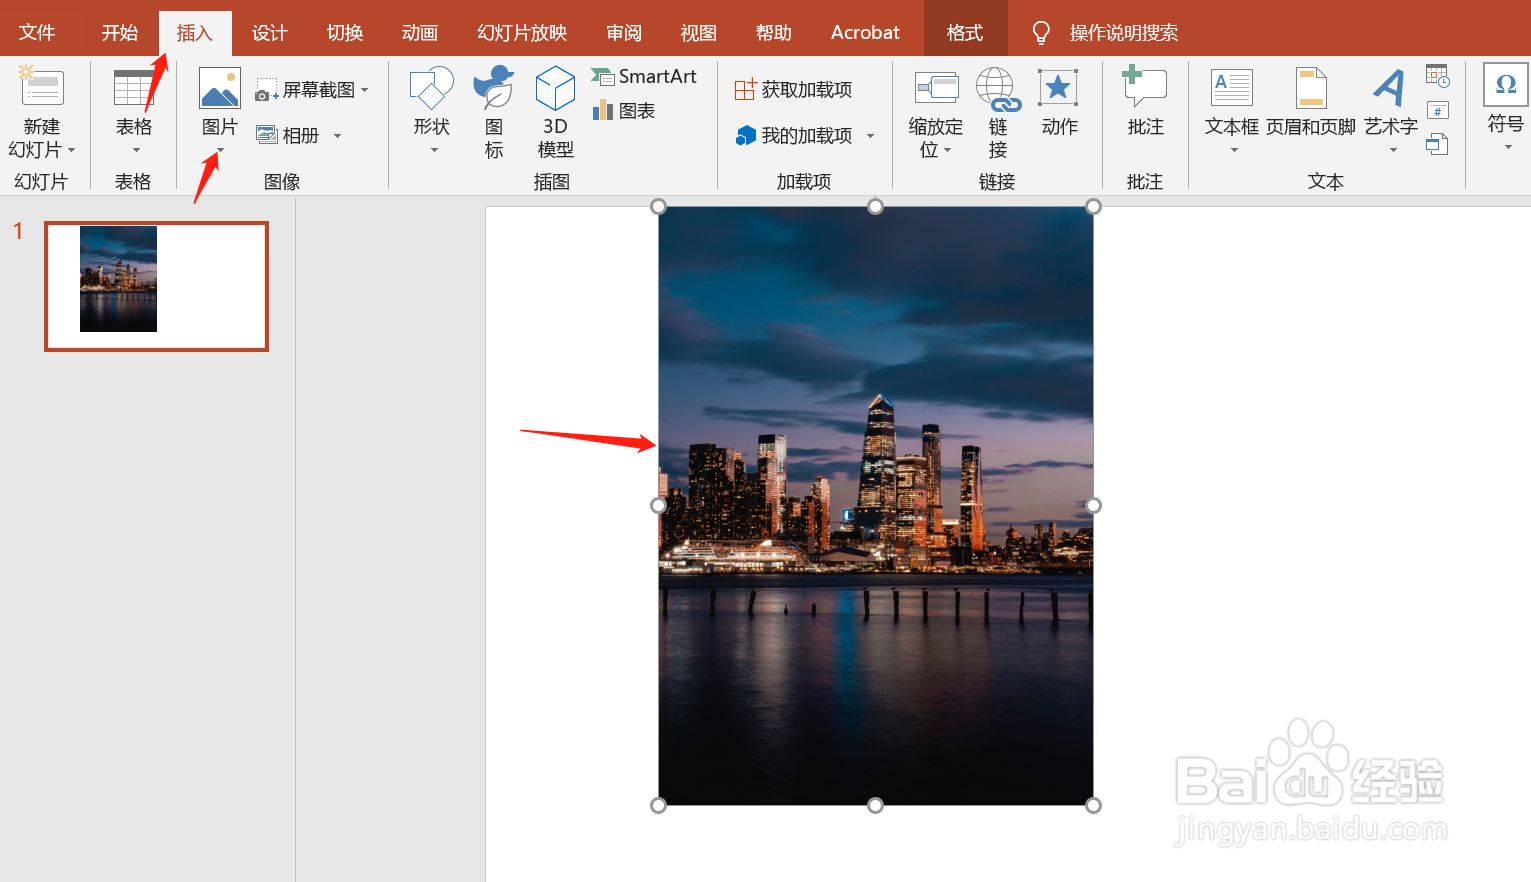Click the Tell Me search box (操作说明搜索)
This screenshot has width=1531, height=882.
click(1123, 33)
